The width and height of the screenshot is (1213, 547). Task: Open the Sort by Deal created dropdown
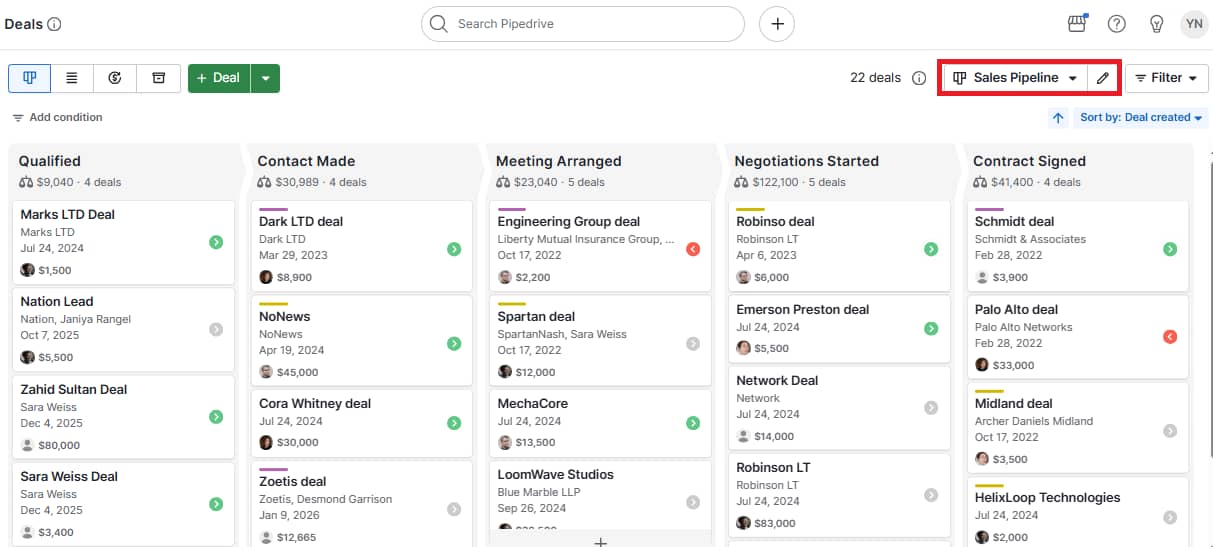(x=1141, y=118)
